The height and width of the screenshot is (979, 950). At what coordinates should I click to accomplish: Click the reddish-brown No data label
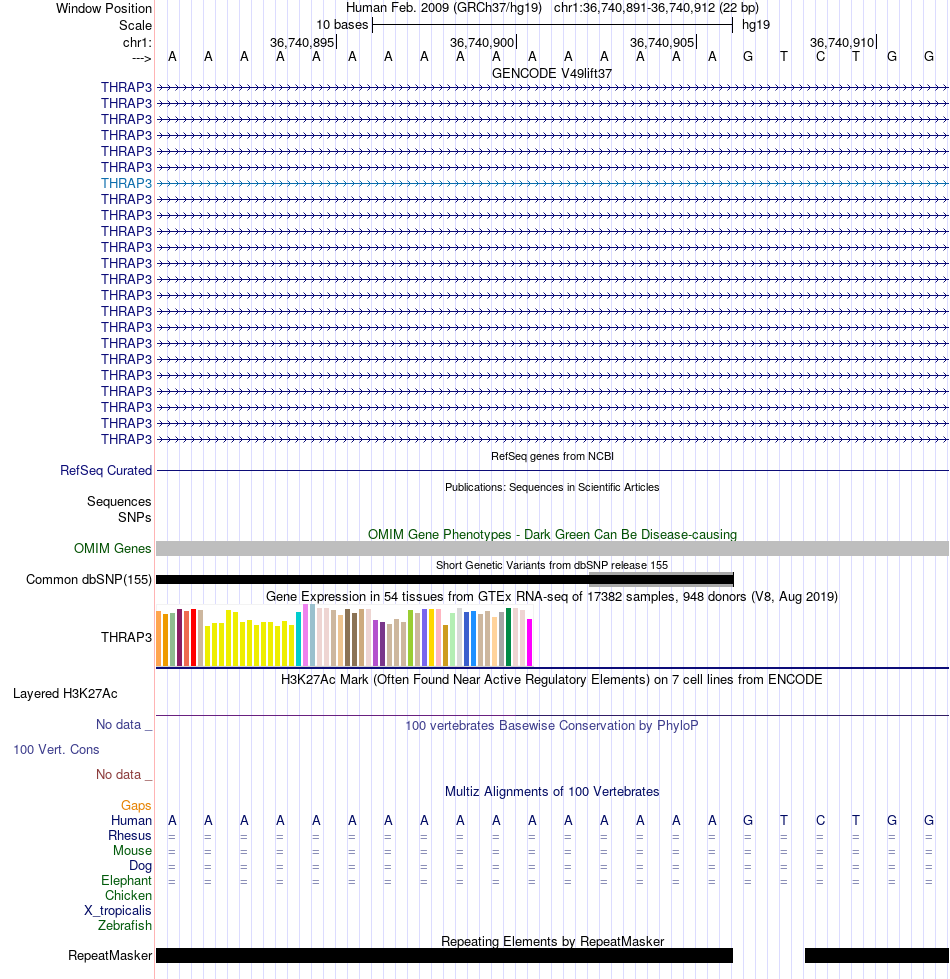pyautogui.click(x=124, y=774)
